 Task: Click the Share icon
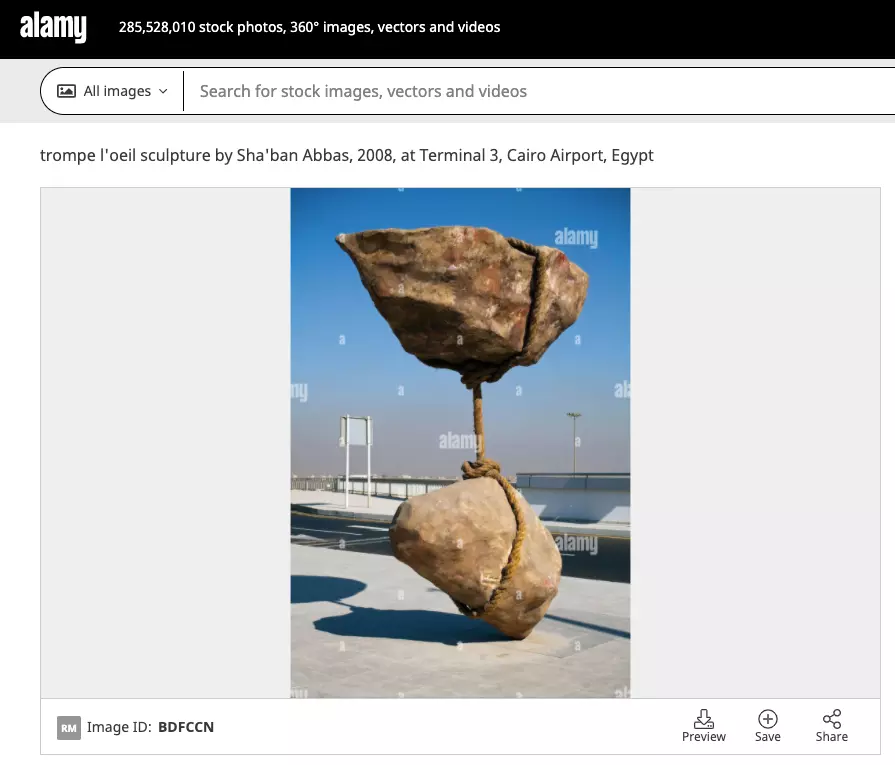(832, 719)
